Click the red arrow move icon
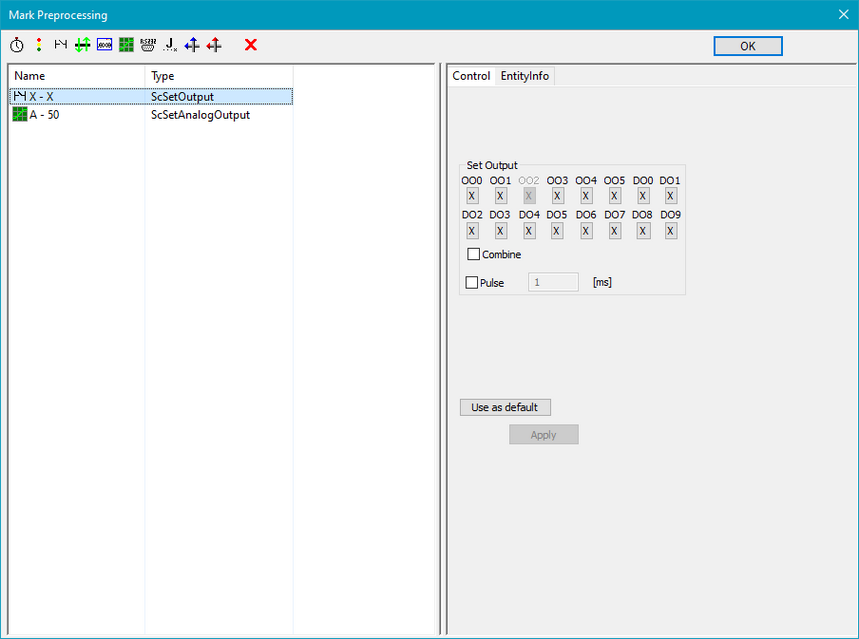The height and width of the screenshot is (639, 859). click(x=214, y=45)
